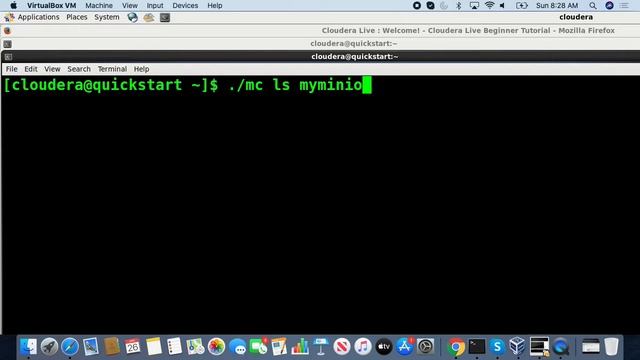Open the VirtualBox VM application menu
Viewport: 640px width, 360px height.
[51, 5]
